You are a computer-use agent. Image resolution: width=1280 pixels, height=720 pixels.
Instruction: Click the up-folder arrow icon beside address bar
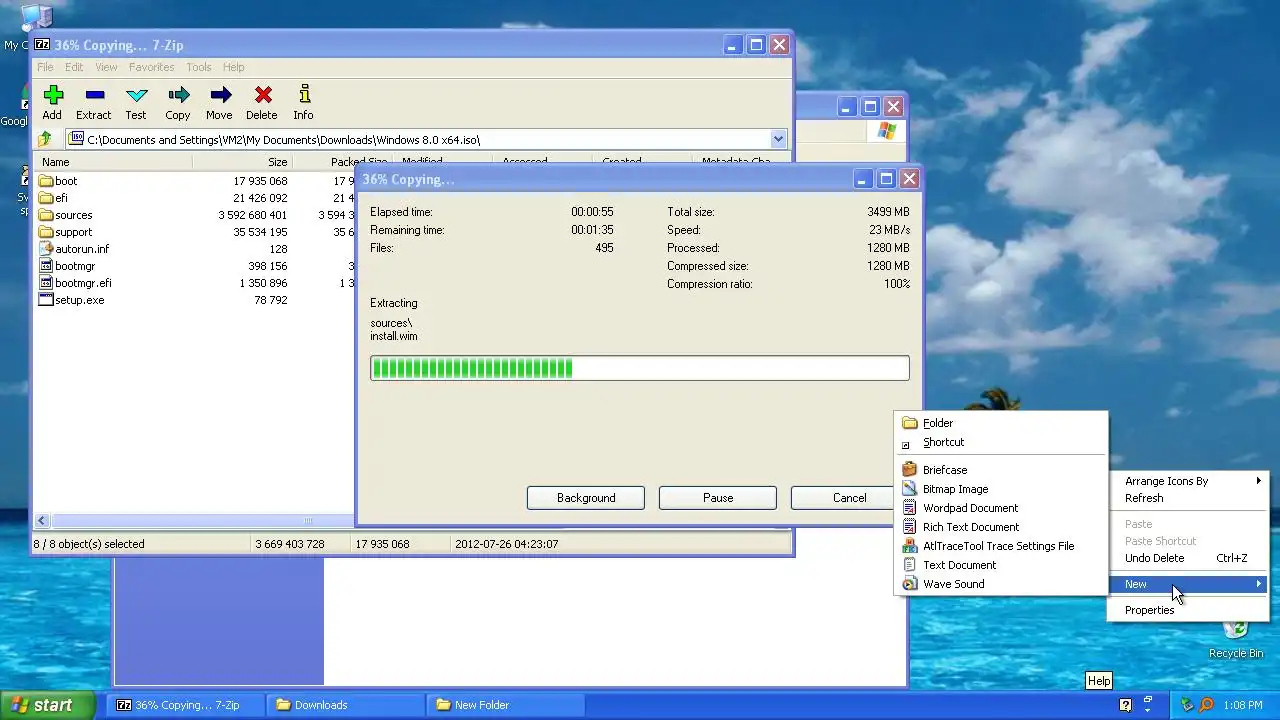(45, 140)
